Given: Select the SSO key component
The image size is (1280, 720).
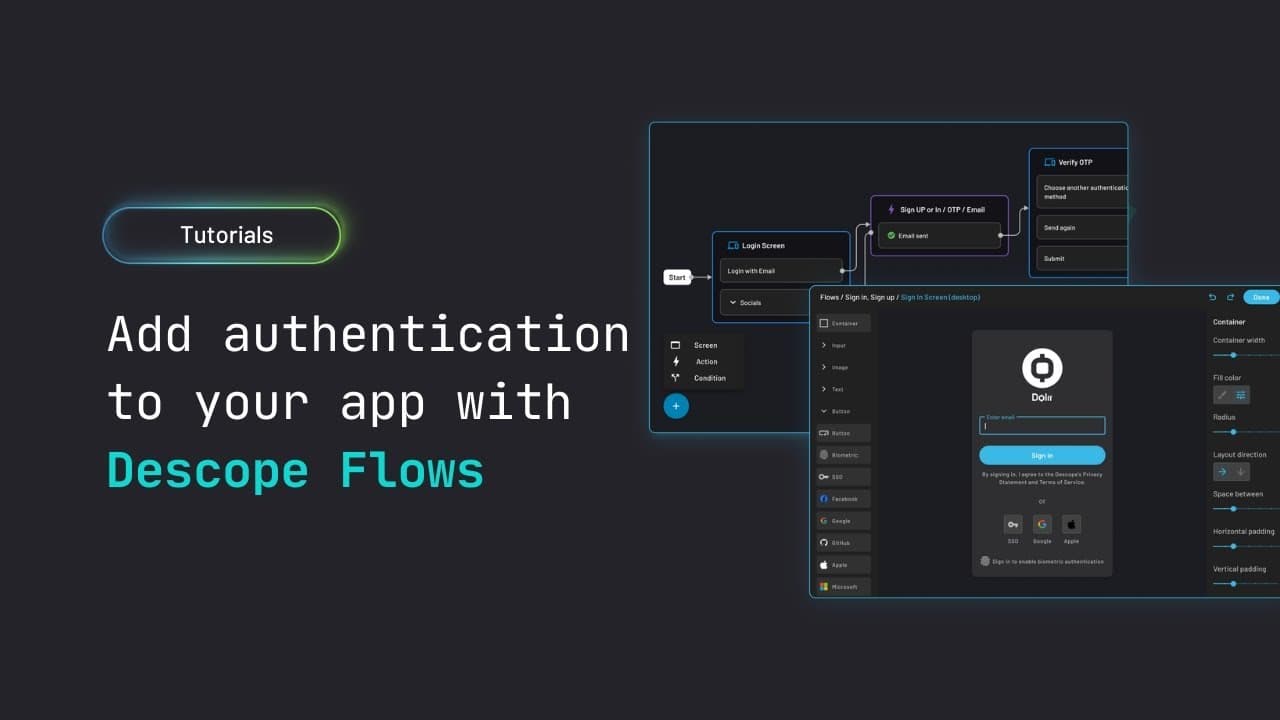Looking at the screenshot, I should tap(843, 476).
